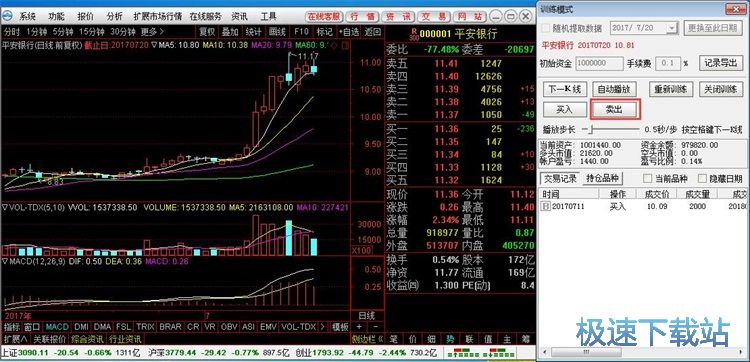This screenshot has width=750, height=362.
Task: Expand the triangle menu before MA5 indicator
Action: coord(154,46)
